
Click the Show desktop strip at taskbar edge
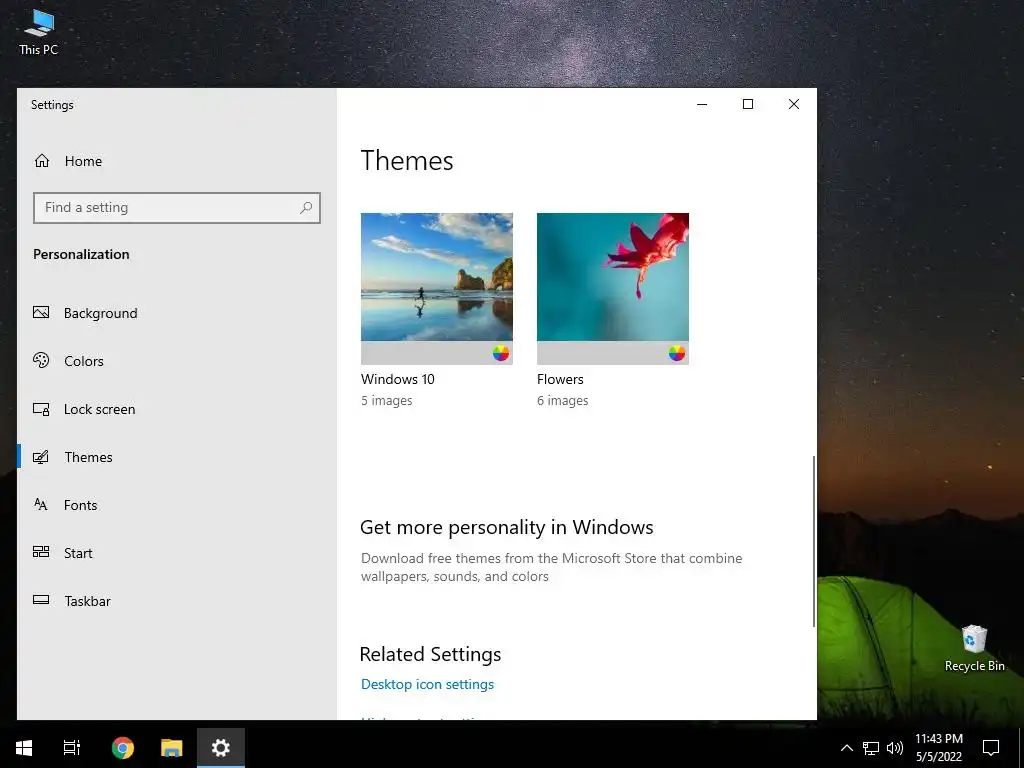click(1021, 748)
